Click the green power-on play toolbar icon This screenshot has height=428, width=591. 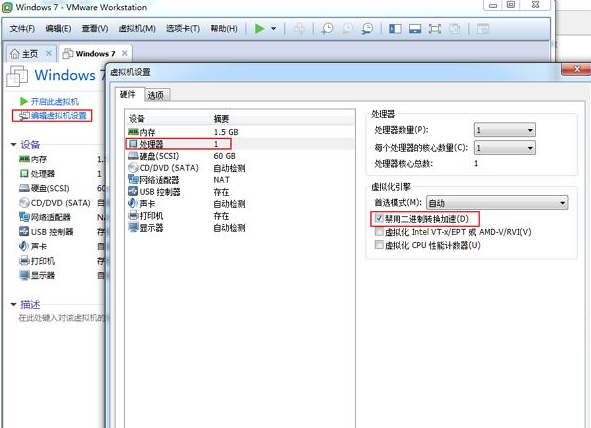(259, 29)
